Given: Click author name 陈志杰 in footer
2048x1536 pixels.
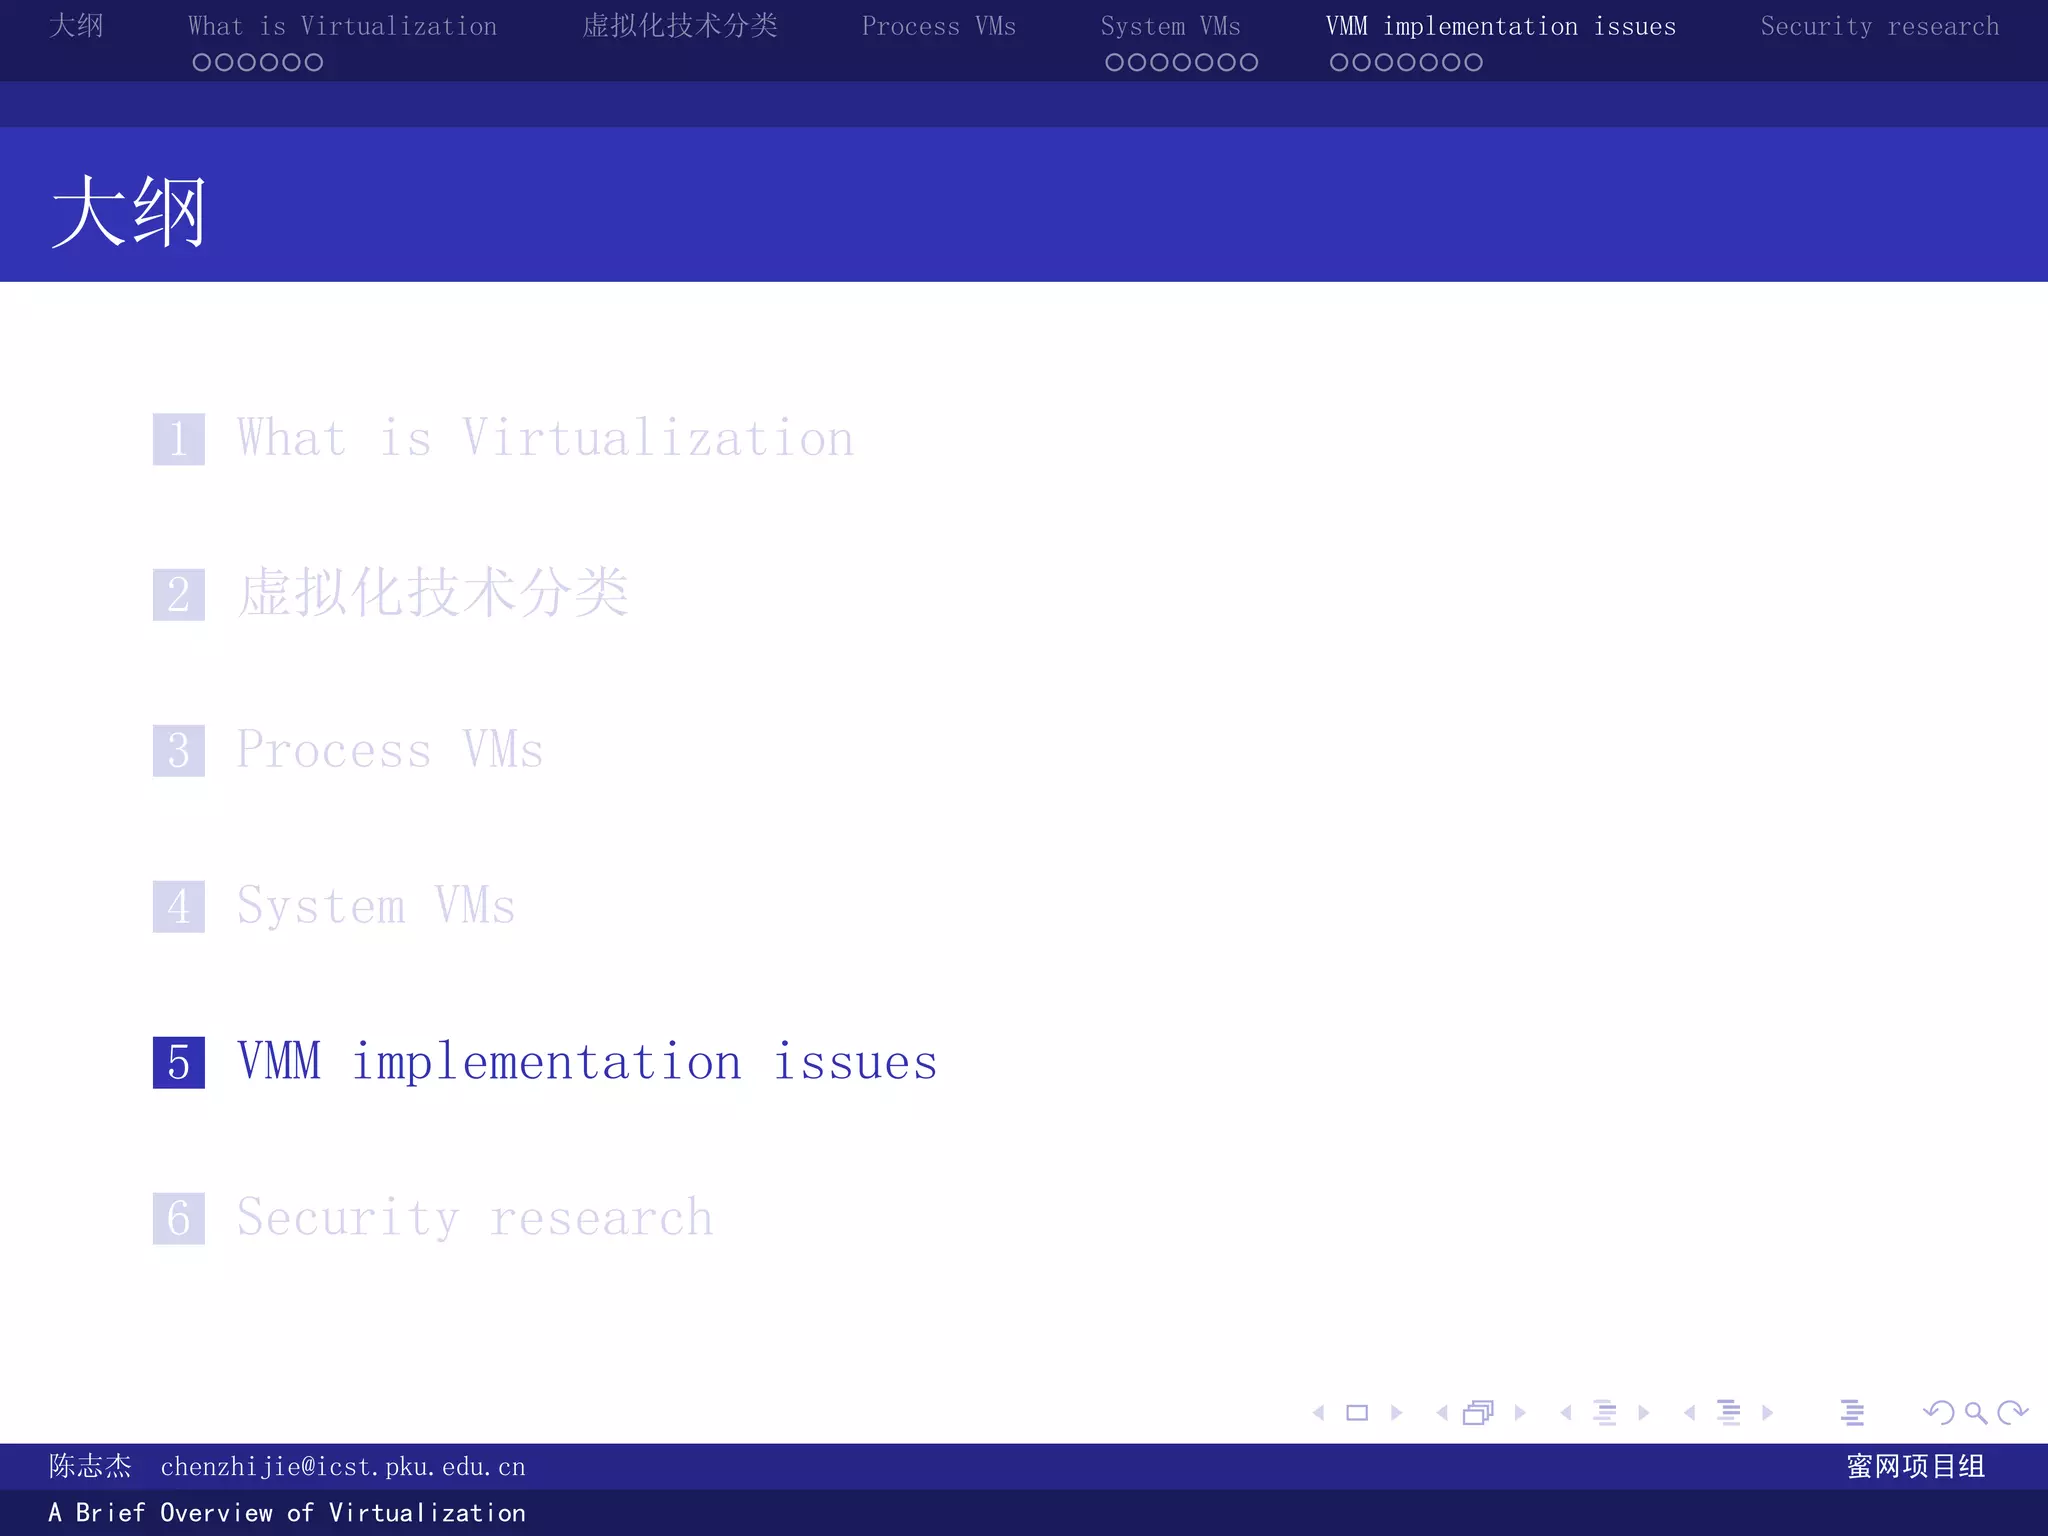Looking at the screenshot, I should [90, 1466].
